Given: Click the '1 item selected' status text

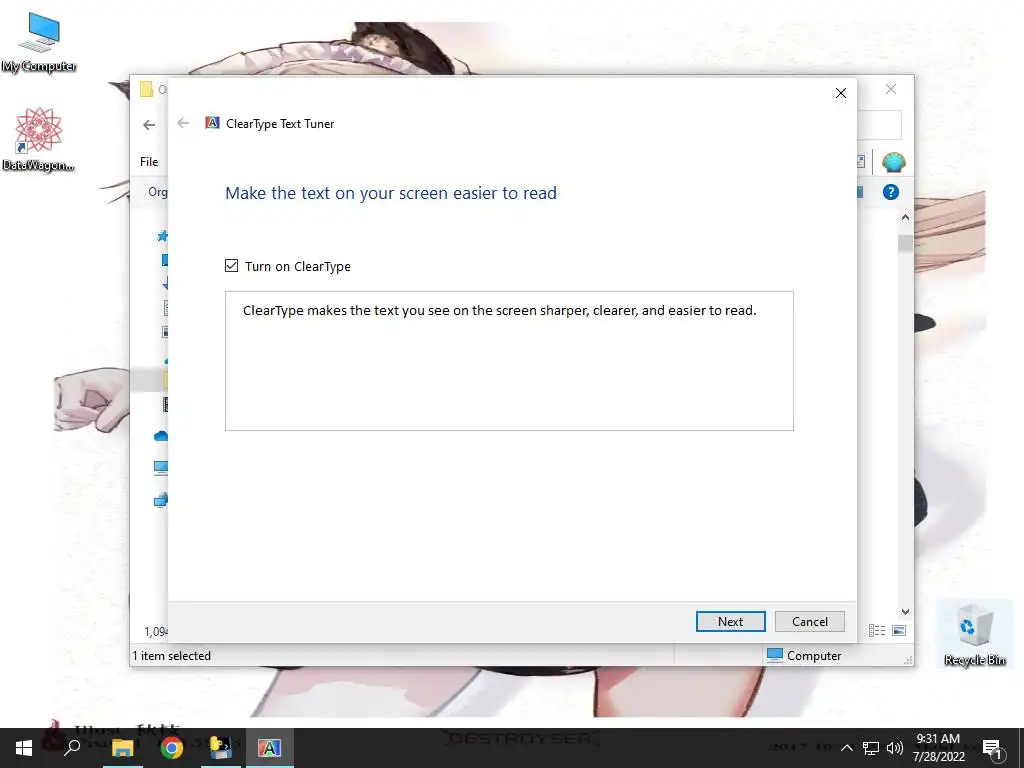Looking at the screenshot, I should (172, 656).
